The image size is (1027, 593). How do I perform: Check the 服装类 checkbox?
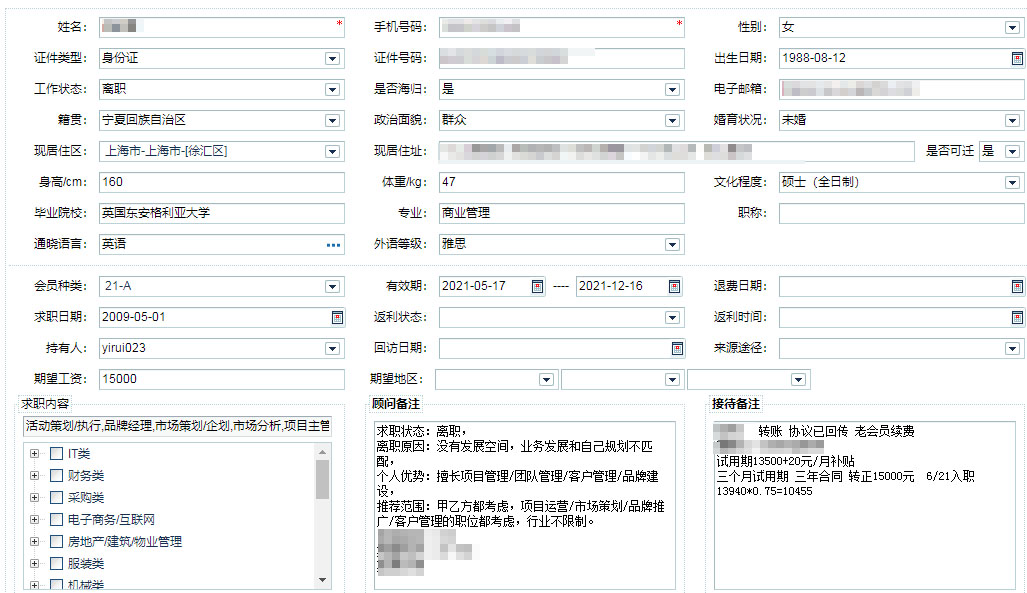pyautogui.click(x=56, y=564)
